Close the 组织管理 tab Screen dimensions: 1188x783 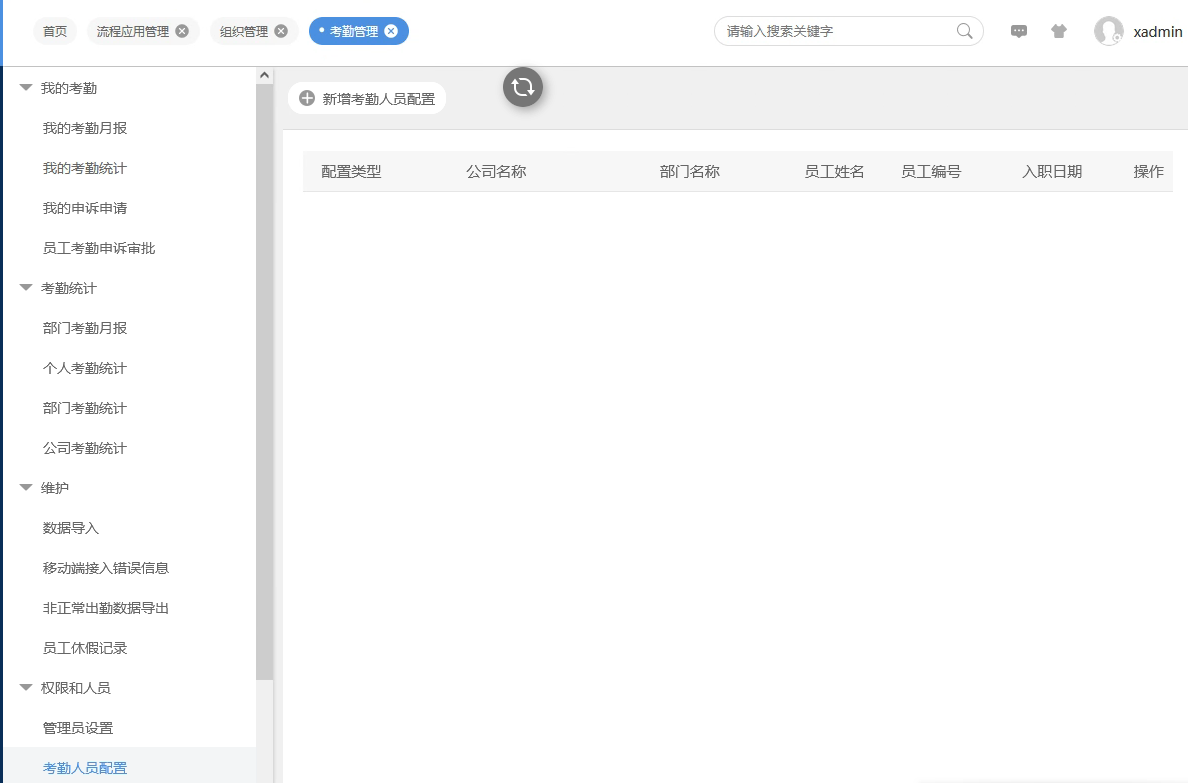coord(281,31)
